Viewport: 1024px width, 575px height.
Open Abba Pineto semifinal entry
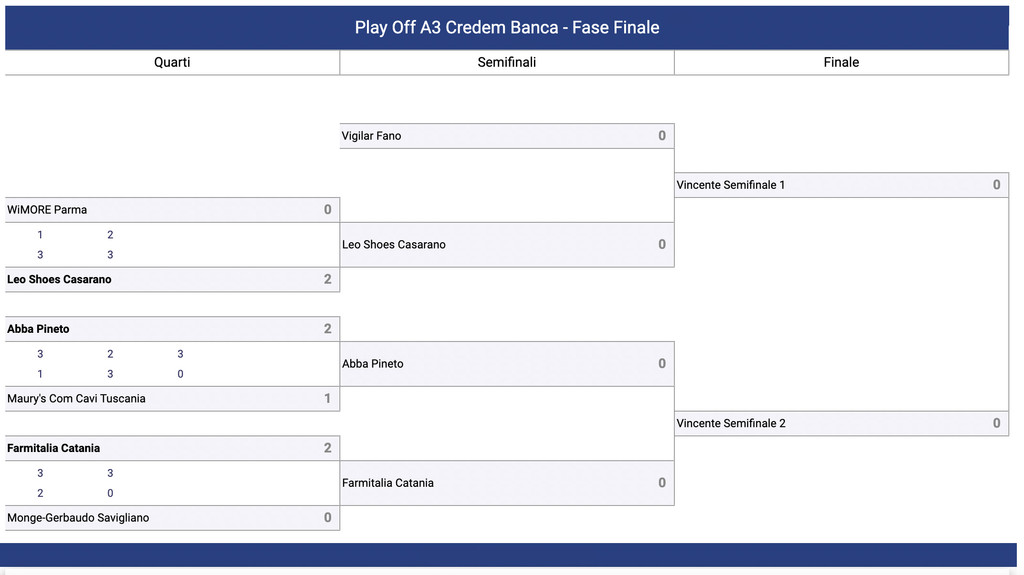507,364
